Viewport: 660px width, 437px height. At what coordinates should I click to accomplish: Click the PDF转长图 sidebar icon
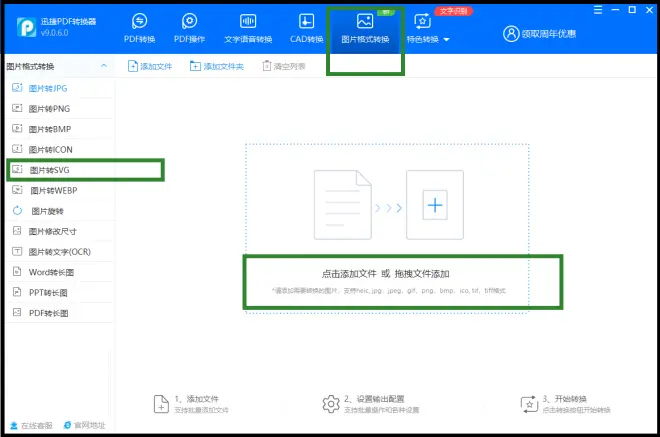point(17,312)
